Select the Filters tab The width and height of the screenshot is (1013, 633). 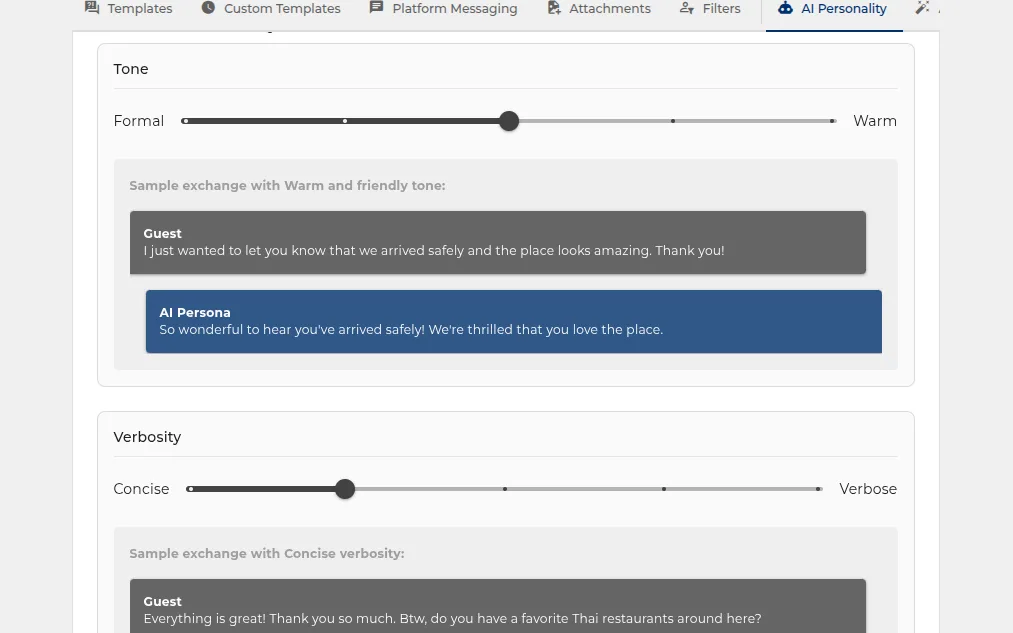point(710,8)
